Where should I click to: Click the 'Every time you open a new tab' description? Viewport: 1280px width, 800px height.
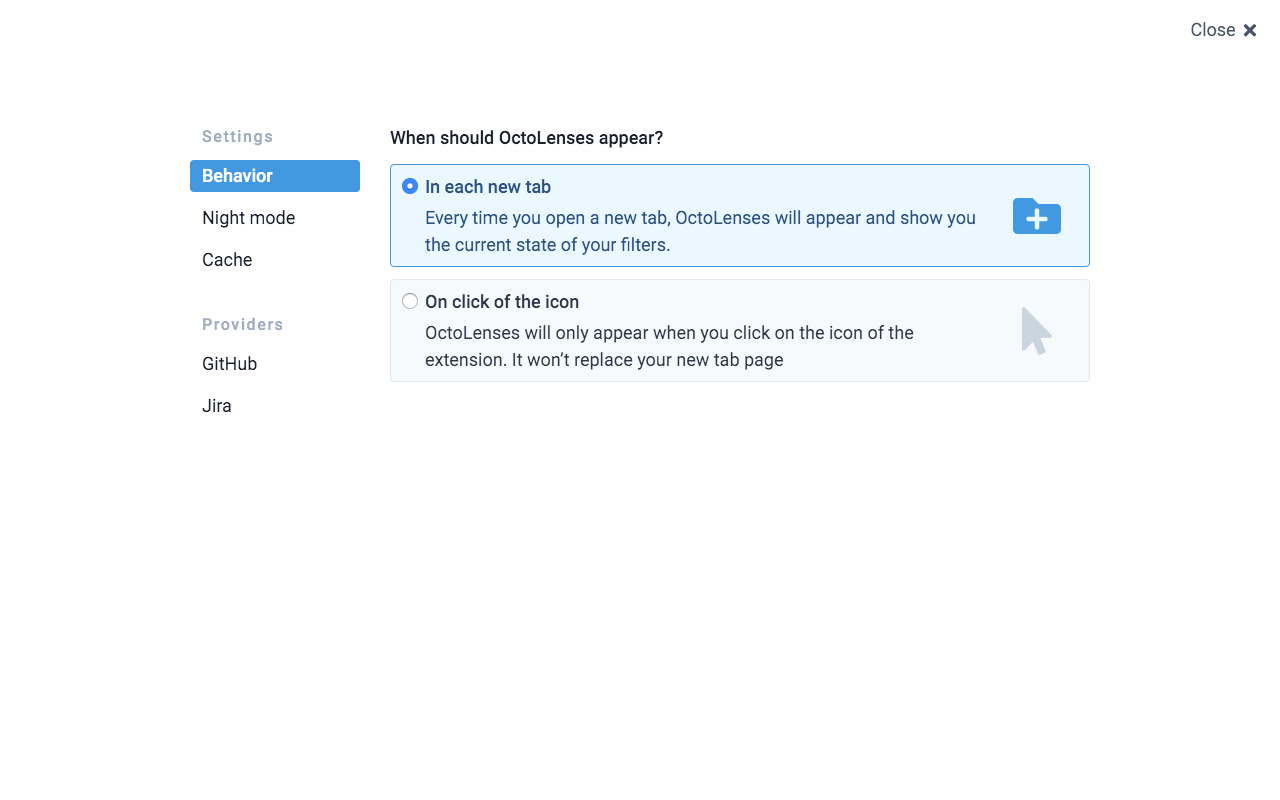point(700,231)
